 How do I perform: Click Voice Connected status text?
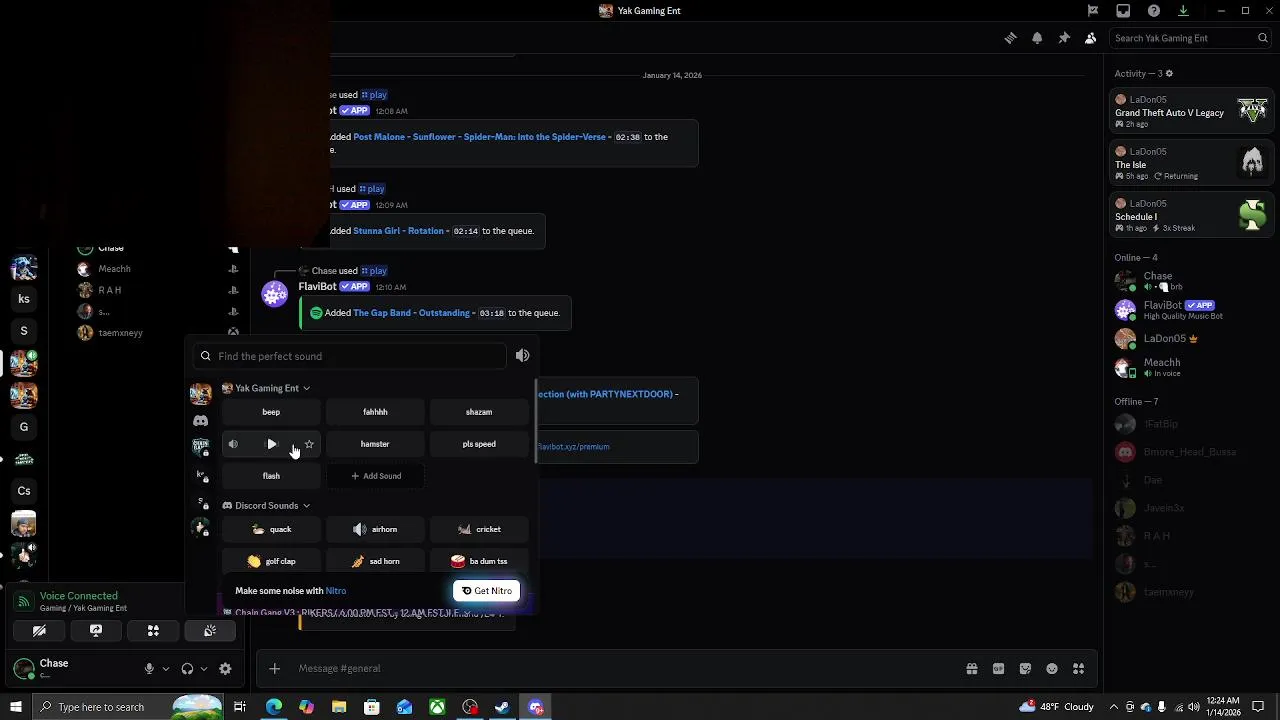tap(79, 596)
